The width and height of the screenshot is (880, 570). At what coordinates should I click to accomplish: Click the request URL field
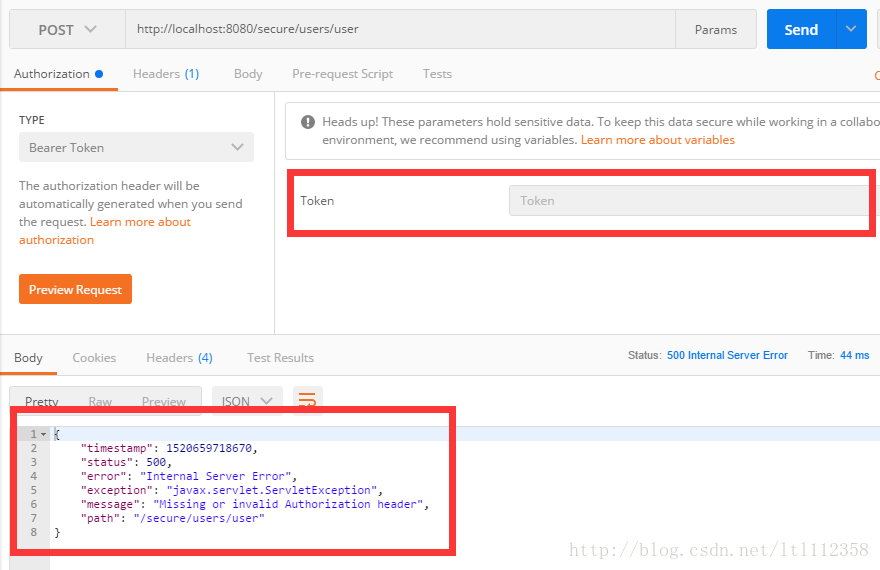tap(400, 29)
